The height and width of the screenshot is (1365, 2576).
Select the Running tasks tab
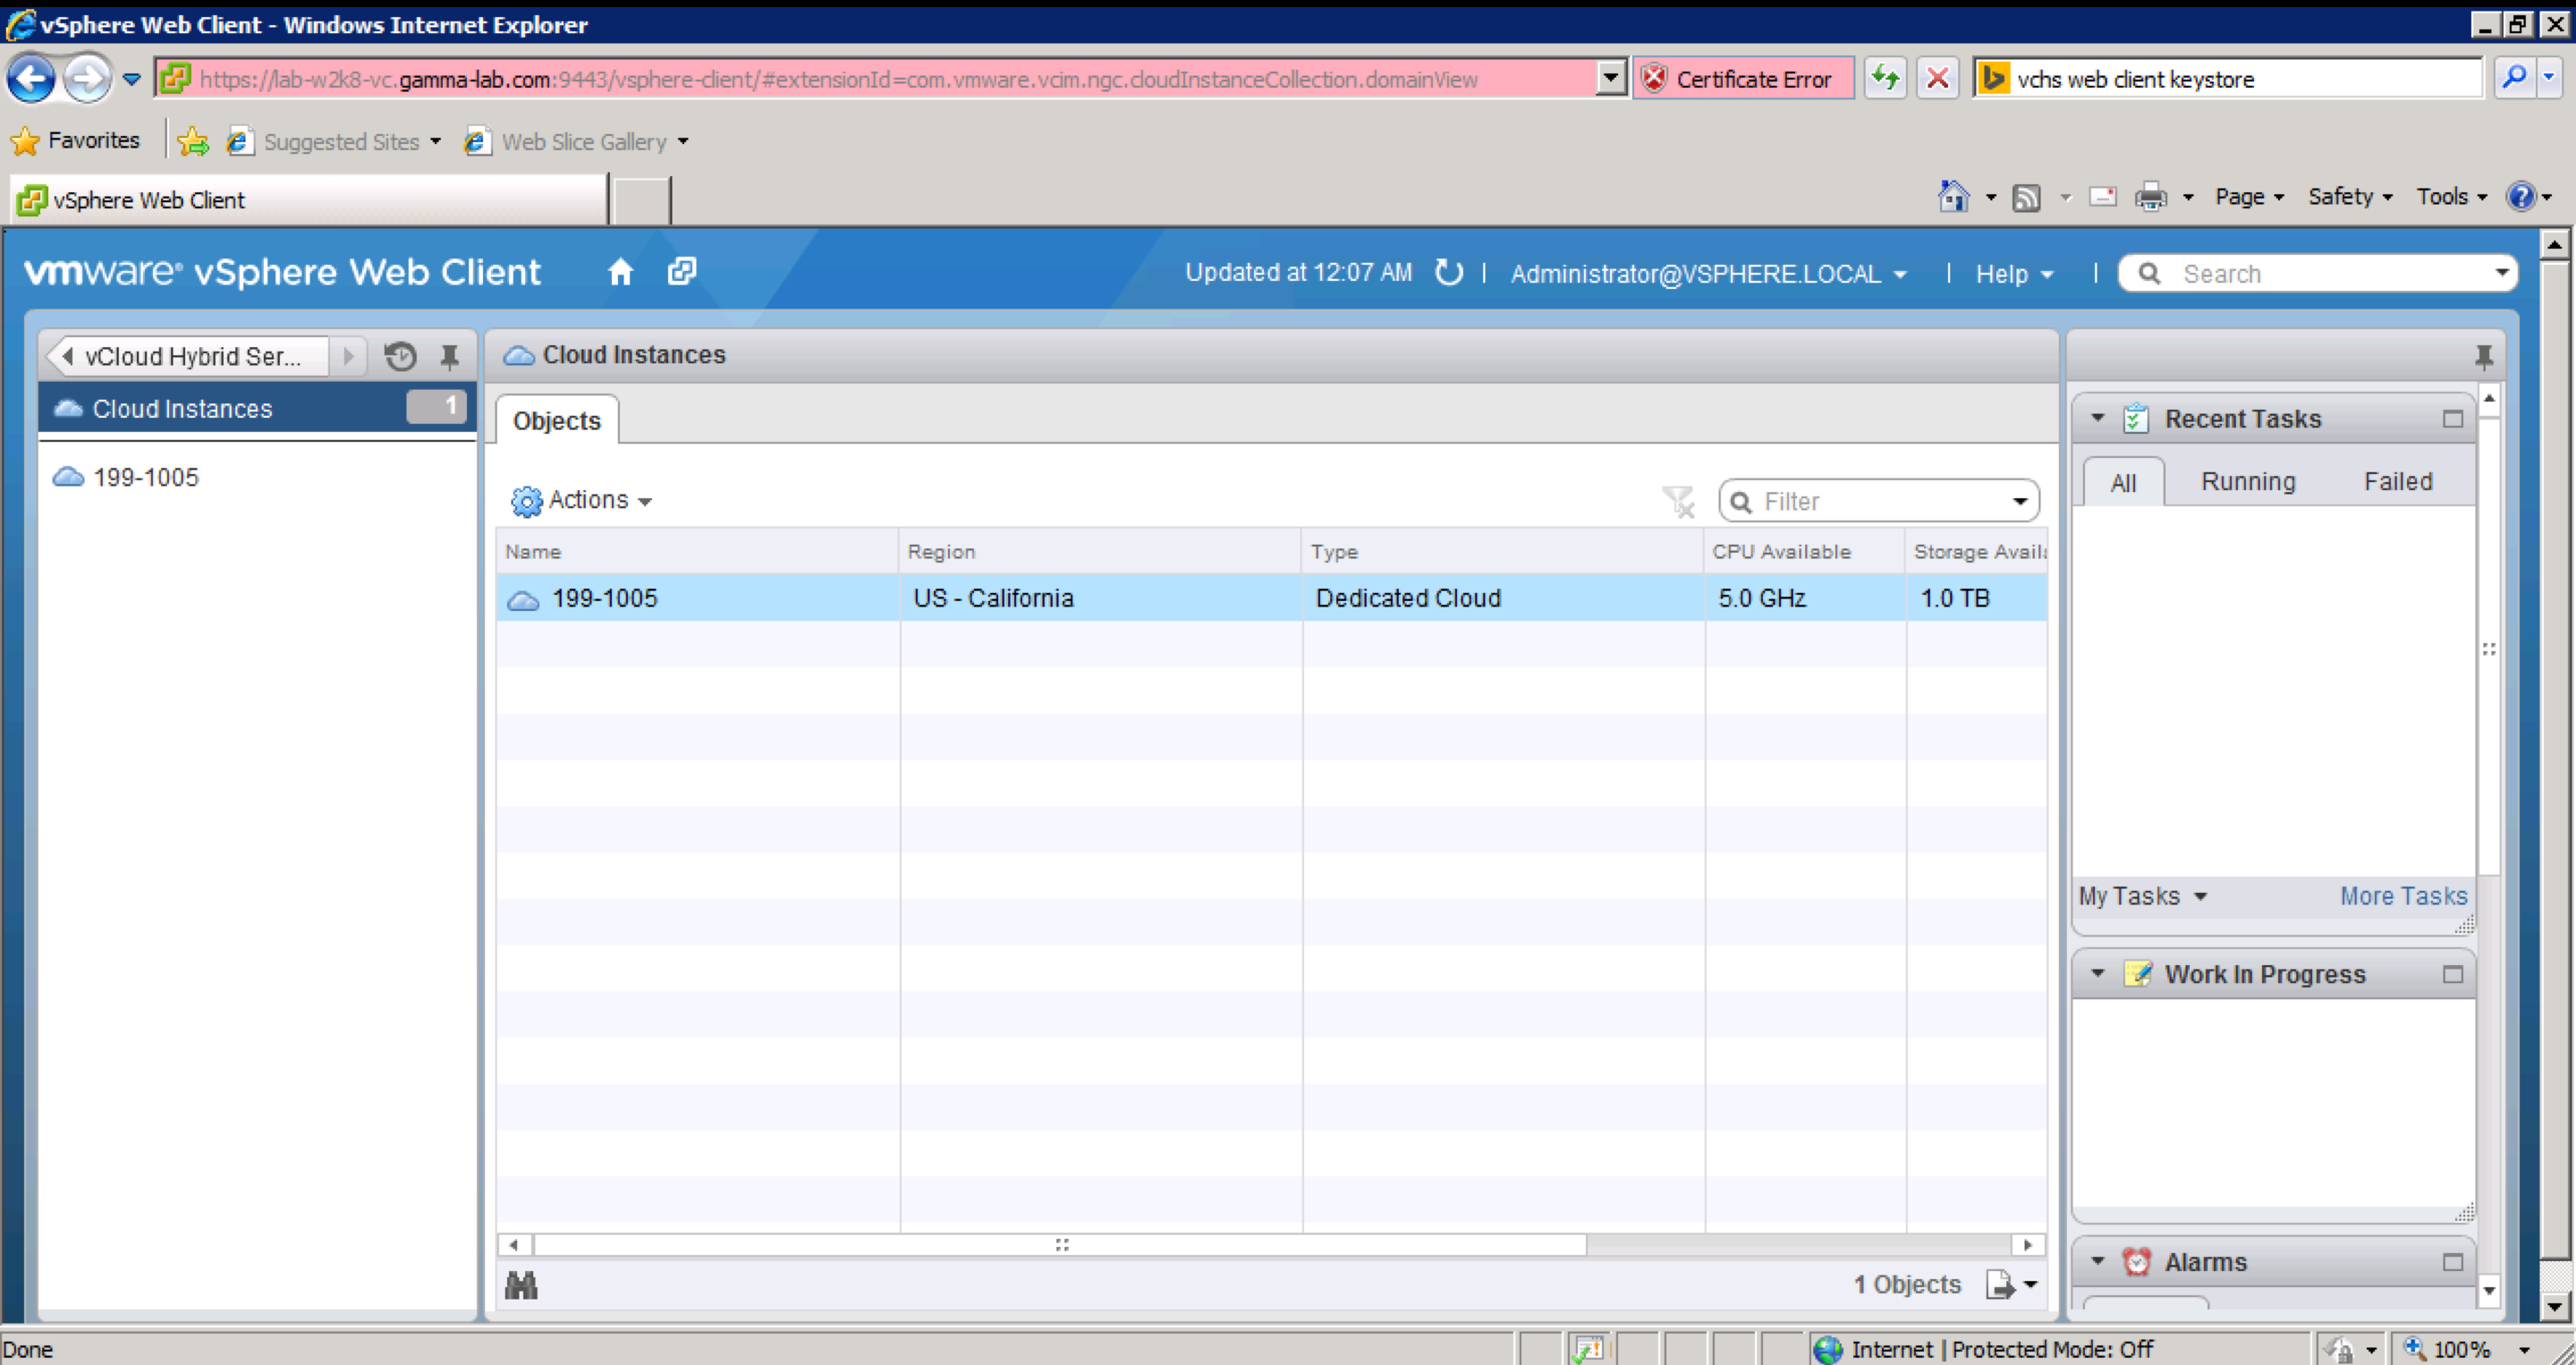click(2247, 482)
